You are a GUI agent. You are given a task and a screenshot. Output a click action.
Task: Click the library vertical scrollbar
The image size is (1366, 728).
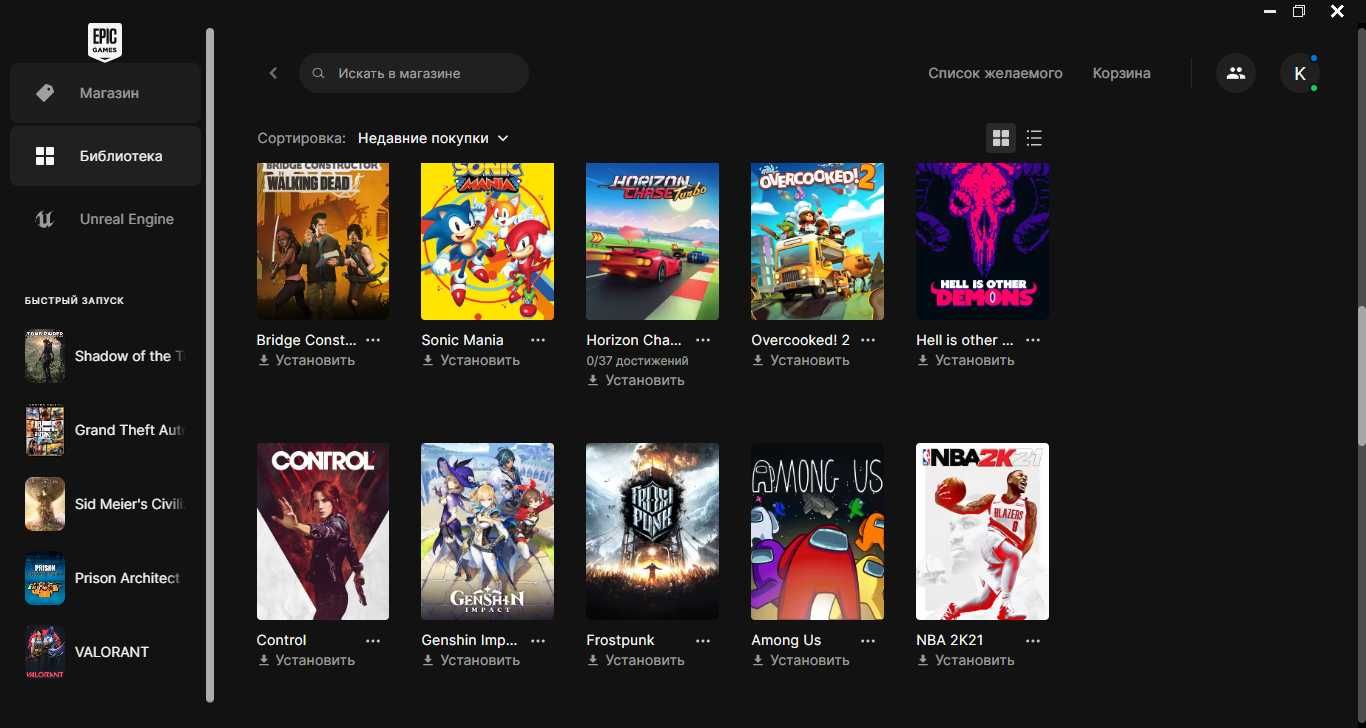coord(1361,375)
